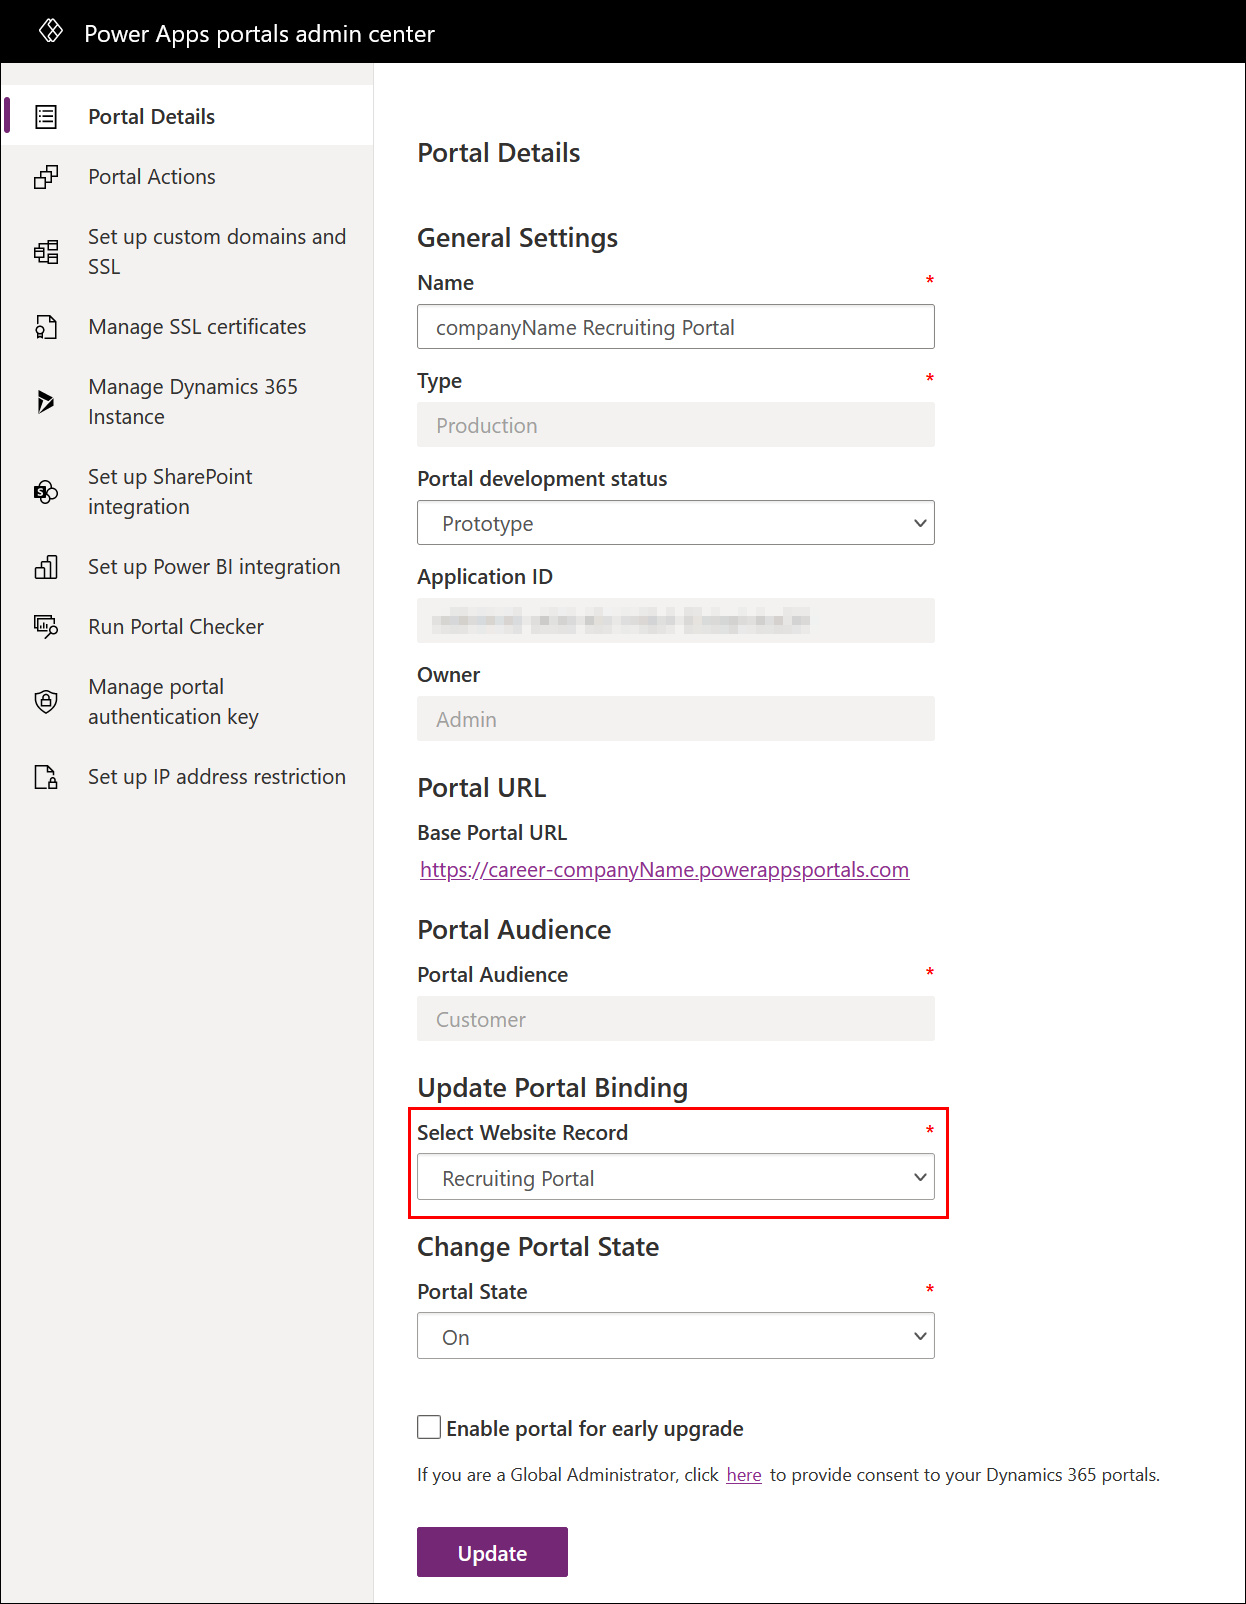The height and width of the screenshot is (1604, 1246).
Task: Click the Manage SSL certificates icon
Action: click(x=46, y=327)
